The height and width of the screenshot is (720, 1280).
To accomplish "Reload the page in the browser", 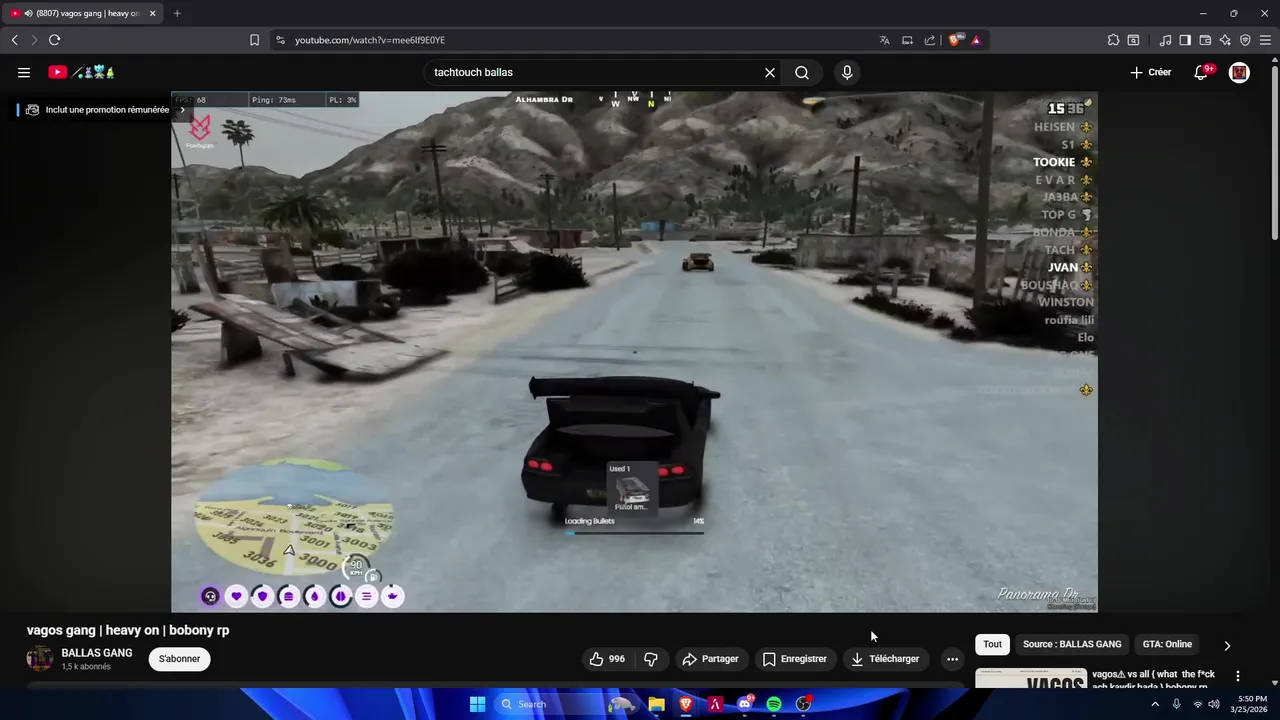I will 54,40.
